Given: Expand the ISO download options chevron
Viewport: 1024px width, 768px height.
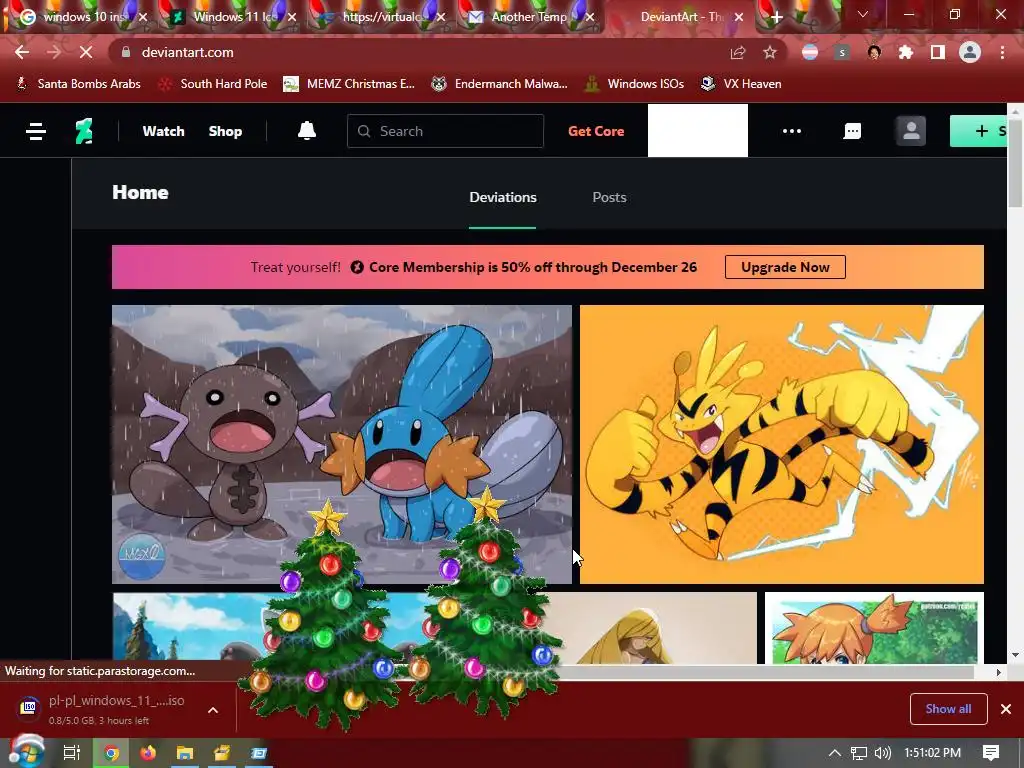Looking at the screenshot, I should click(x=213, y=710).
